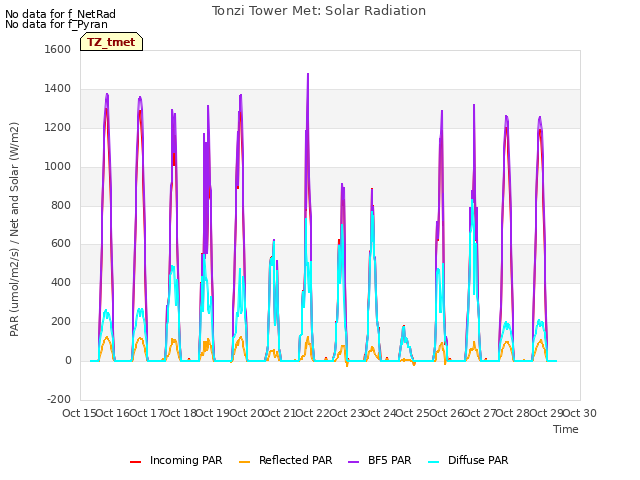Click the Oct 27 x-axis date label

(480, 413)
